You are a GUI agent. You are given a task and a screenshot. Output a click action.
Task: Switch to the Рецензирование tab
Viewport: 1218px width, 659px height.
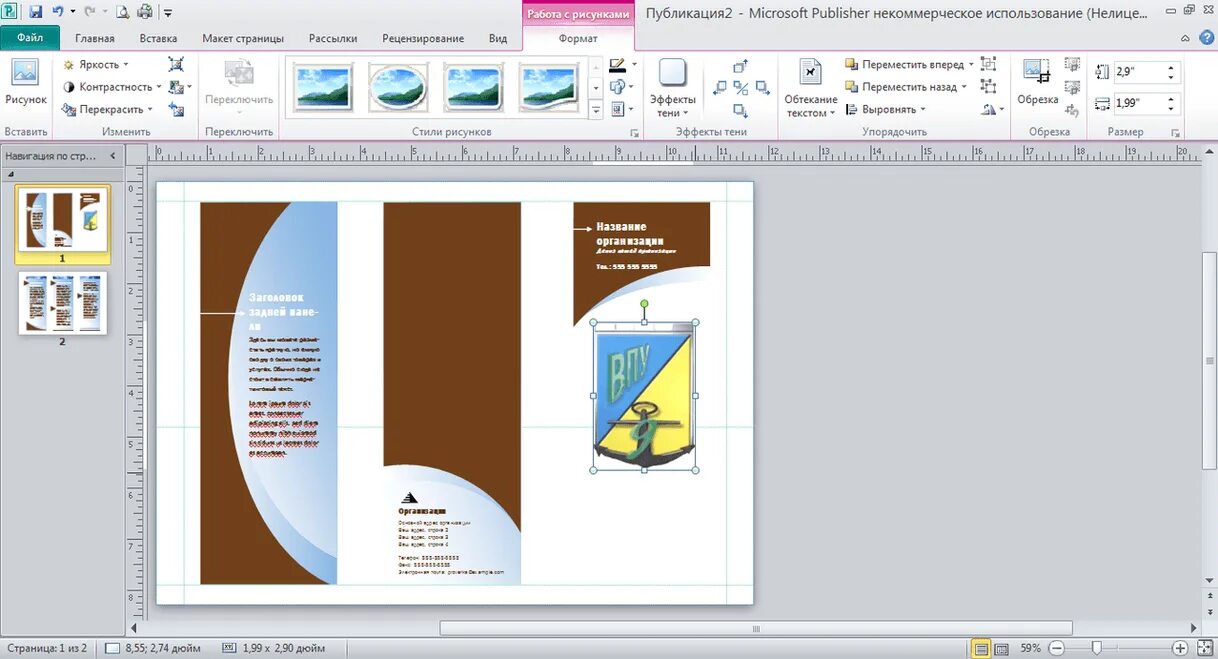click(423, 38)
